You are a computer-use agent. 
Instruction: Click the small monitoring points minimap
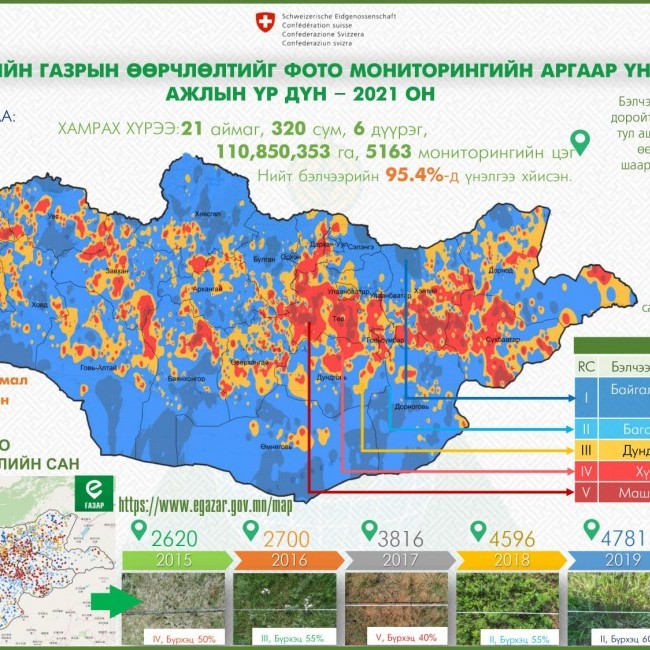point(57,562)
